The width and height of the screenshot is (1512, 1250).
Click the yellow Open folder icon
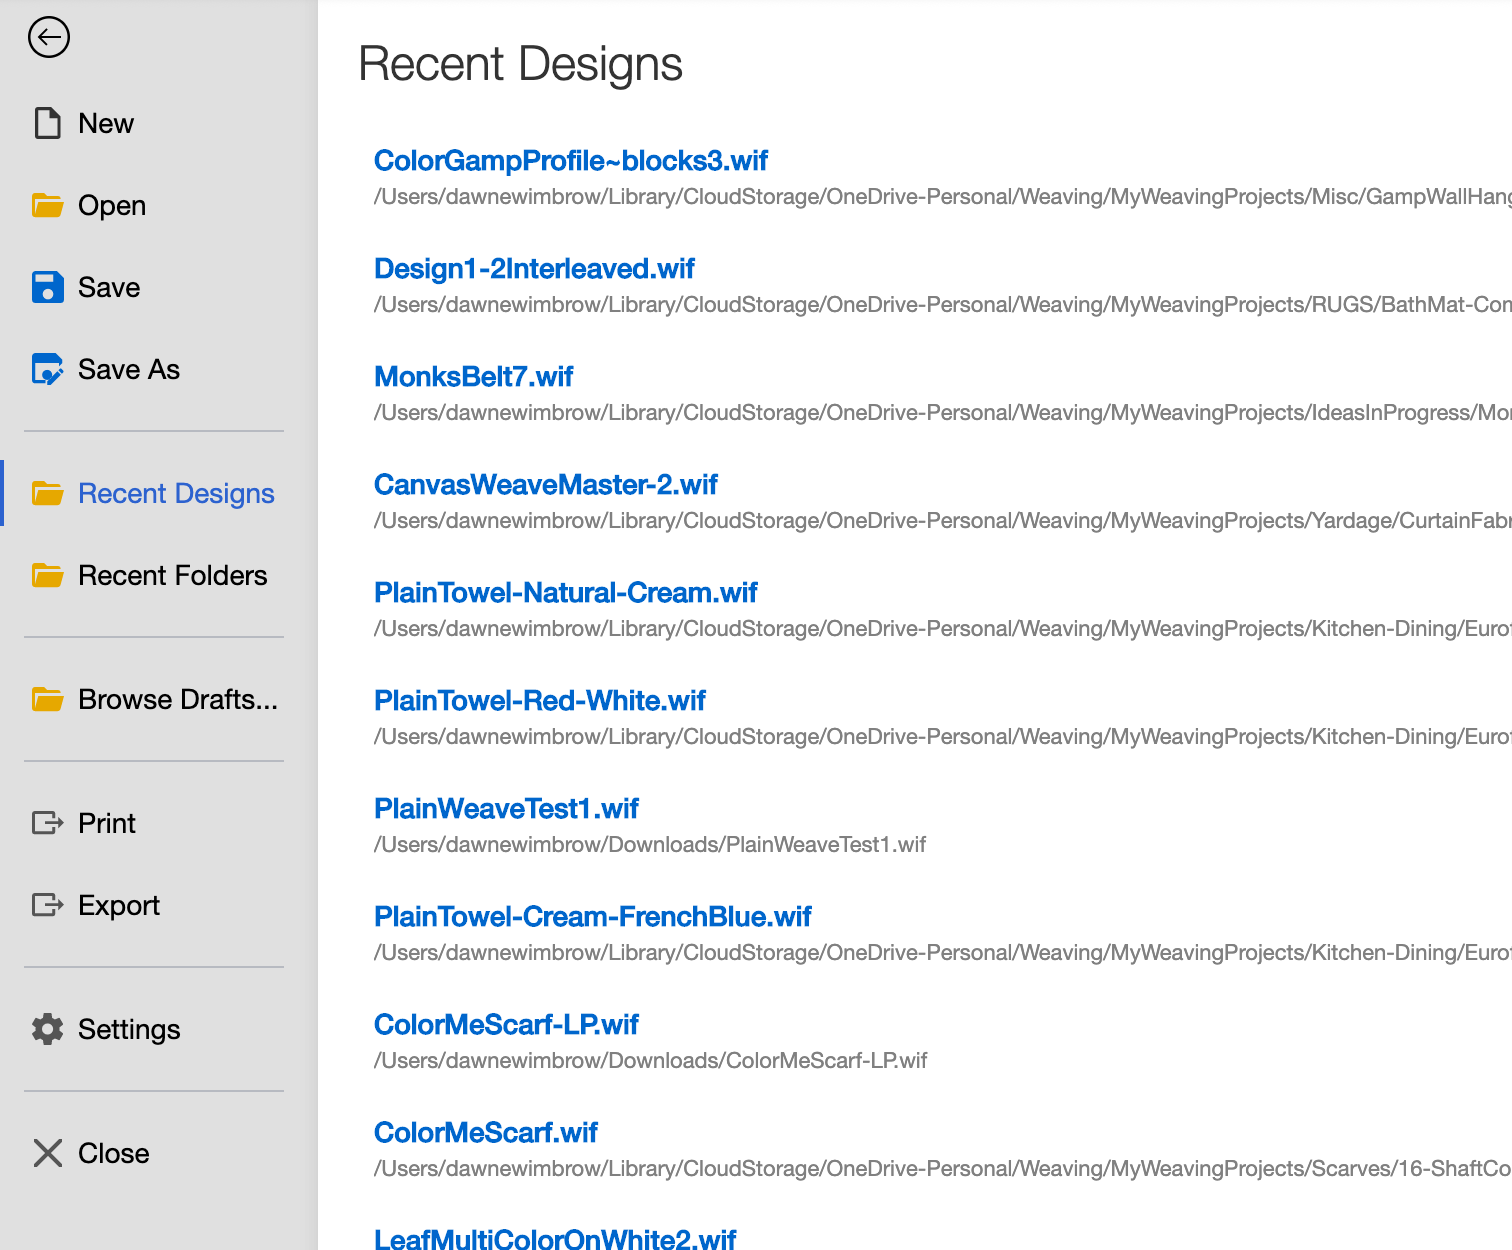coord(47,205)
